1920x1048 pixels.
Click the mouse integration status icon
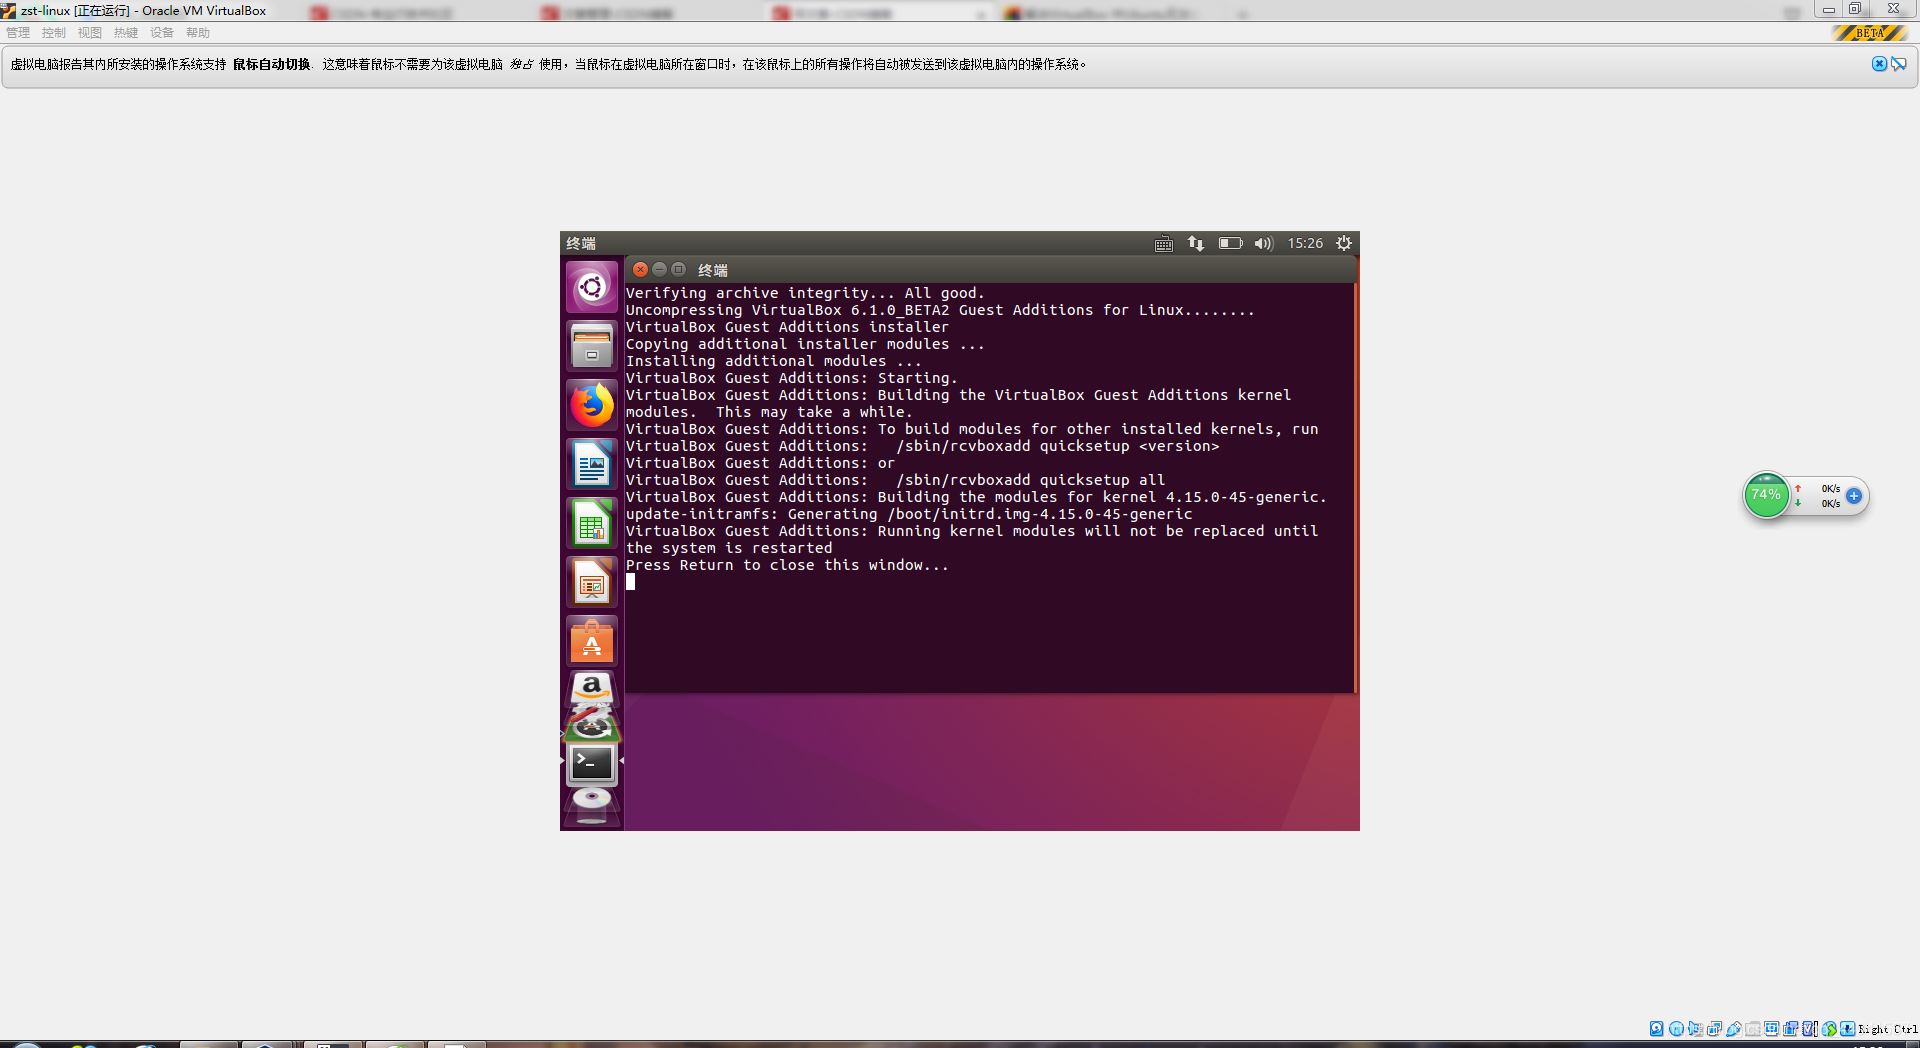[x=1829, y=1029]
